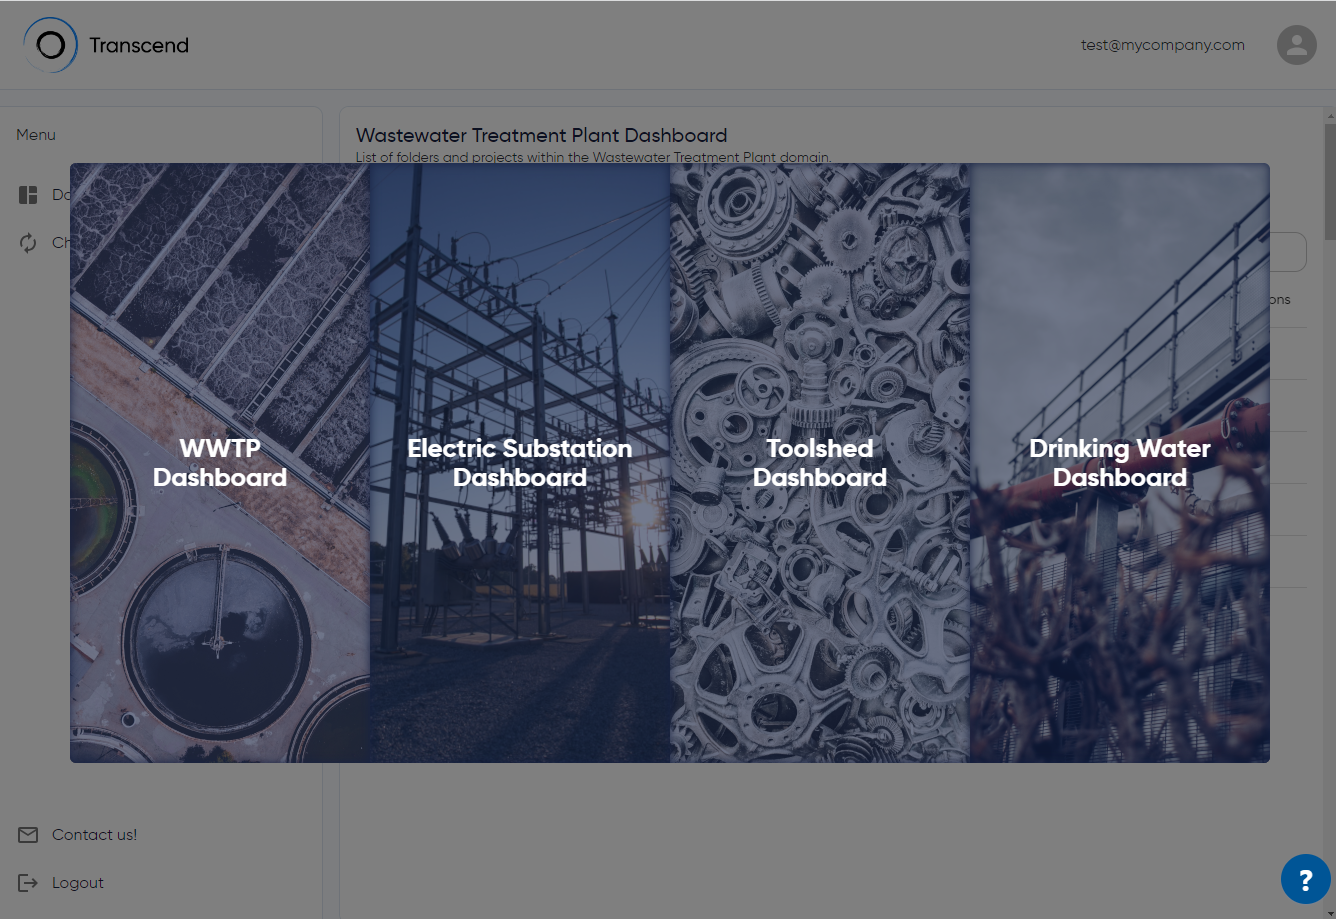
Task: Click the Menu heading in sidebar
Action: [x=36, y=135]
